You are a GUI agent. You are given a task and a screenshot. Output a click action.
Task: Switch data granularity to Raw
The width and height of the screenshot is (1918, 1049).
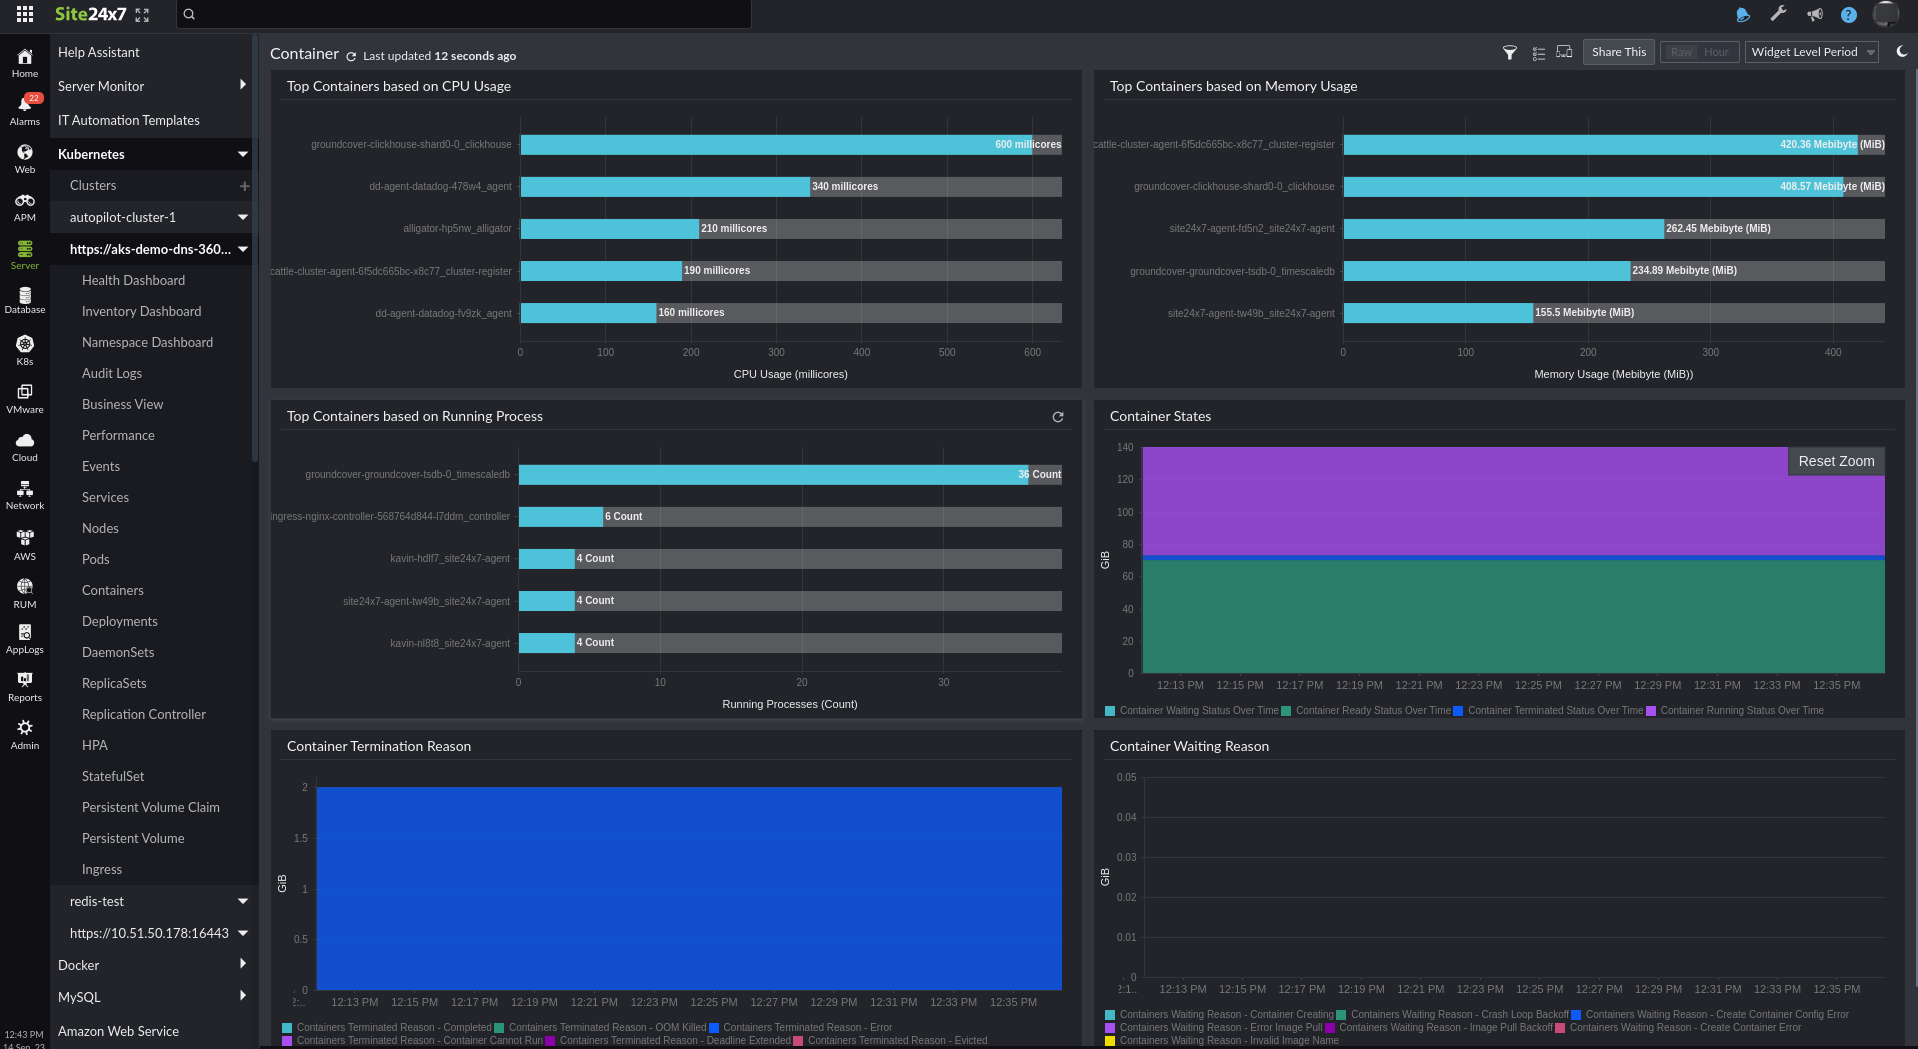[x=1681, y=53]
